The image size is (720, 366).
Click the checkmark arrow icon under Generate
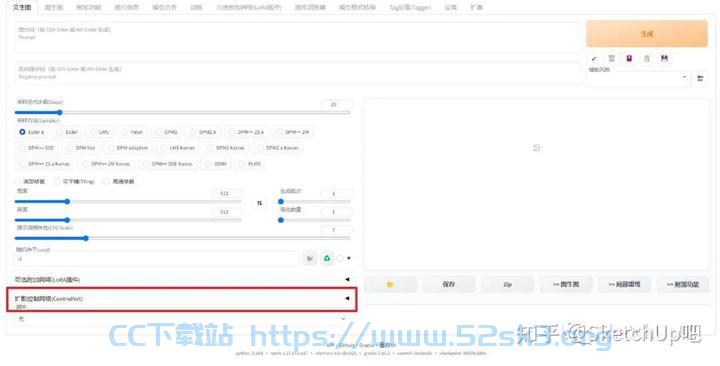pyautogui.click(x=594, y=59)
